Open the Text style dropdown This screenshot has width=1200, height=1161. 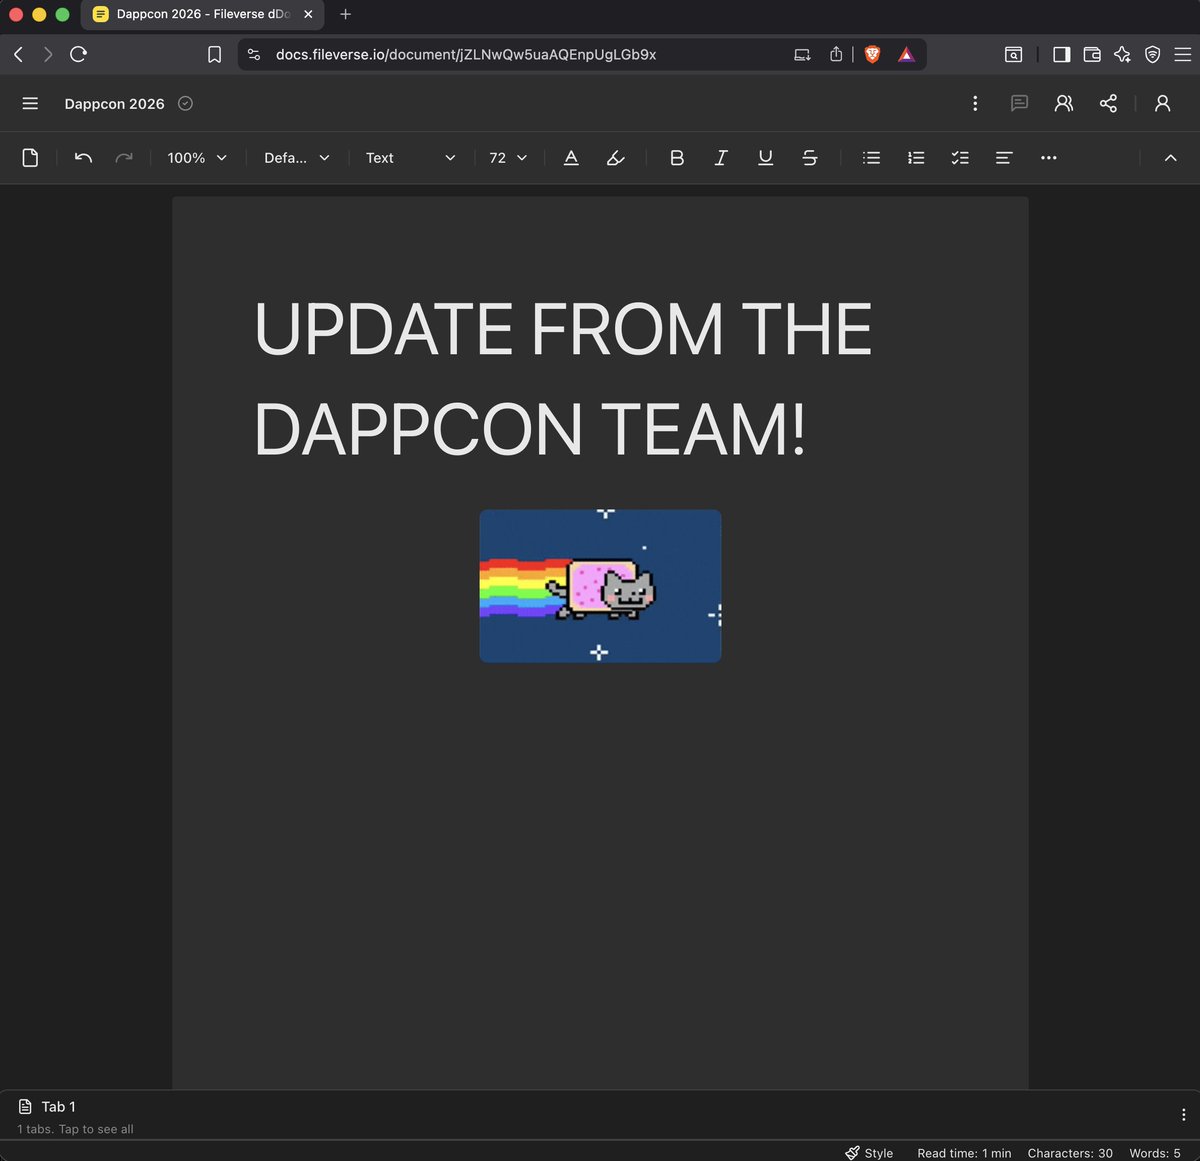point(410,158)
